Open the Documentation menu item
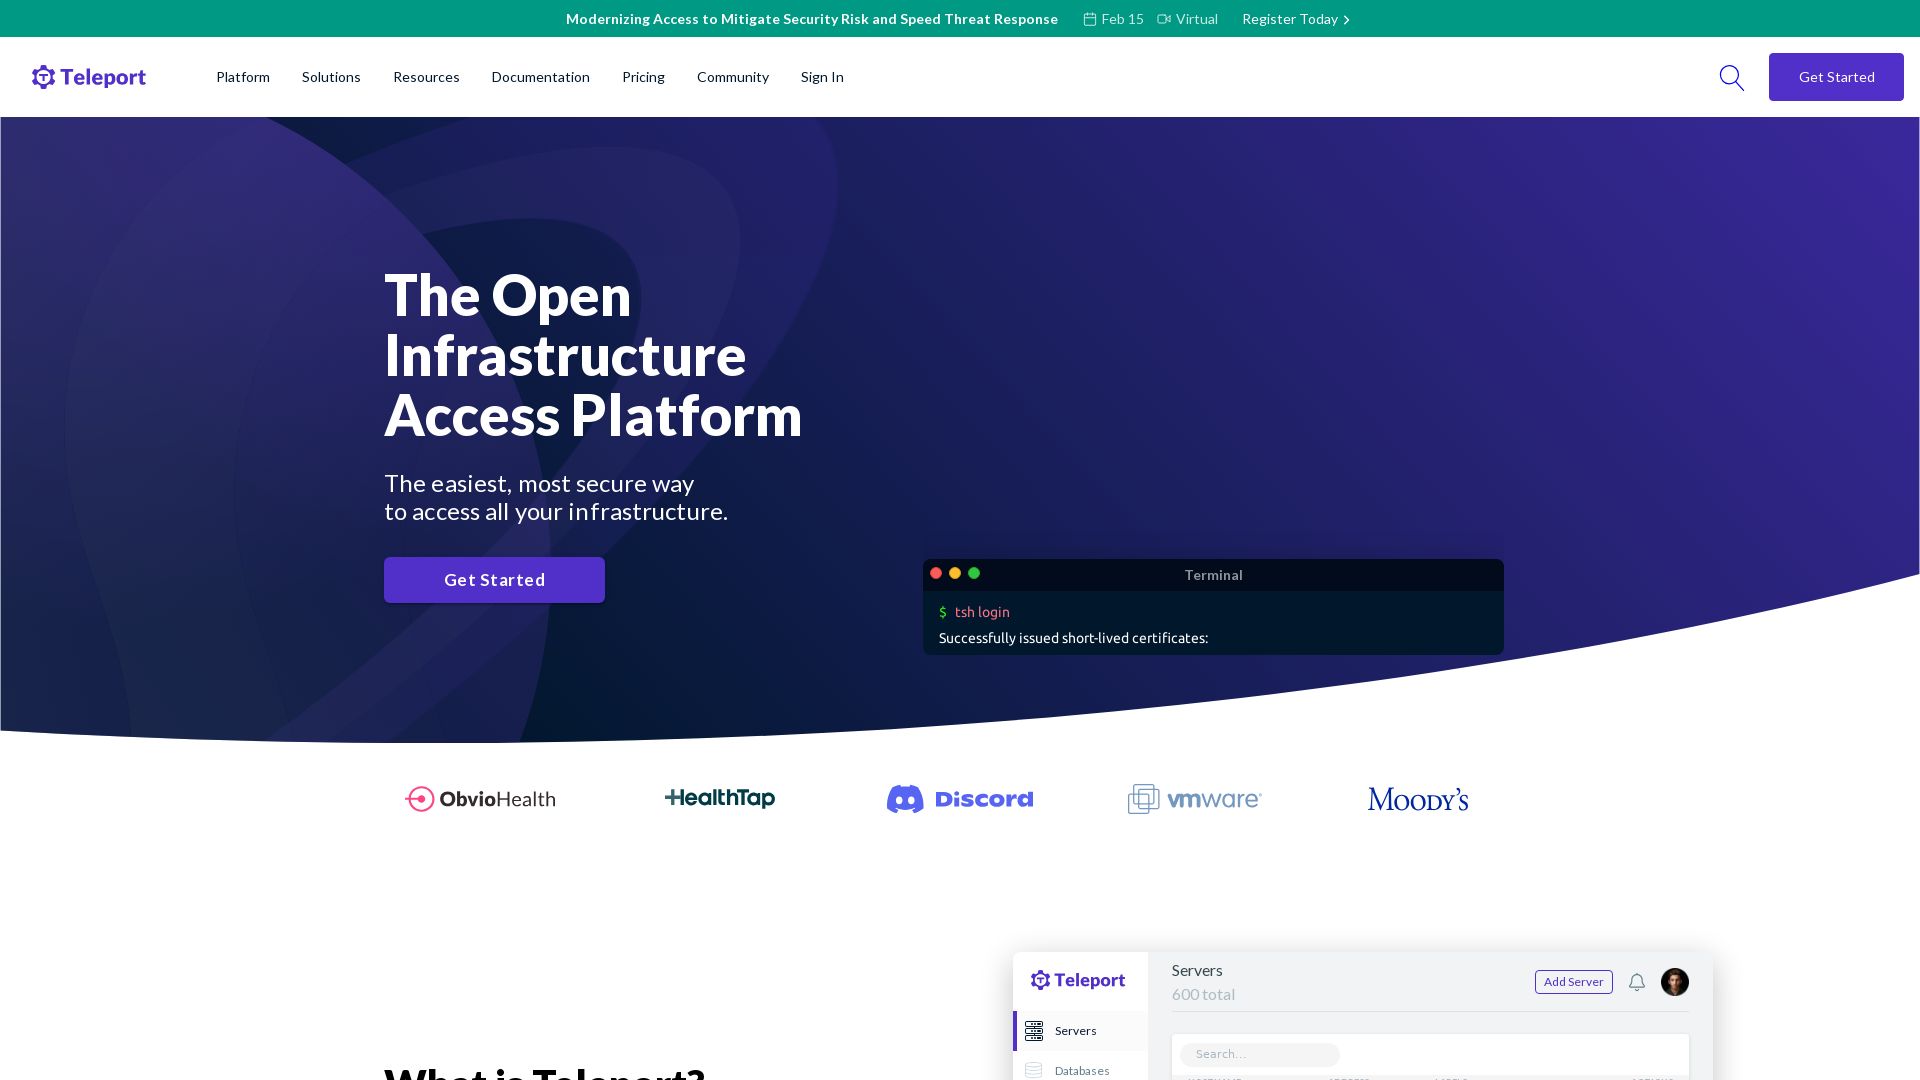The width and height of the screenshot is (1920, 1080). [540, 77]
